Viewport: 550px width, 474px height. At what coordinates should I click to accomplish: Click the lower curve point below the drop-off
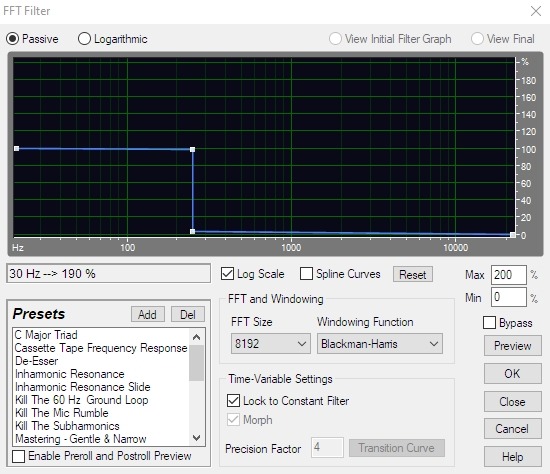[x=192, y=231]
